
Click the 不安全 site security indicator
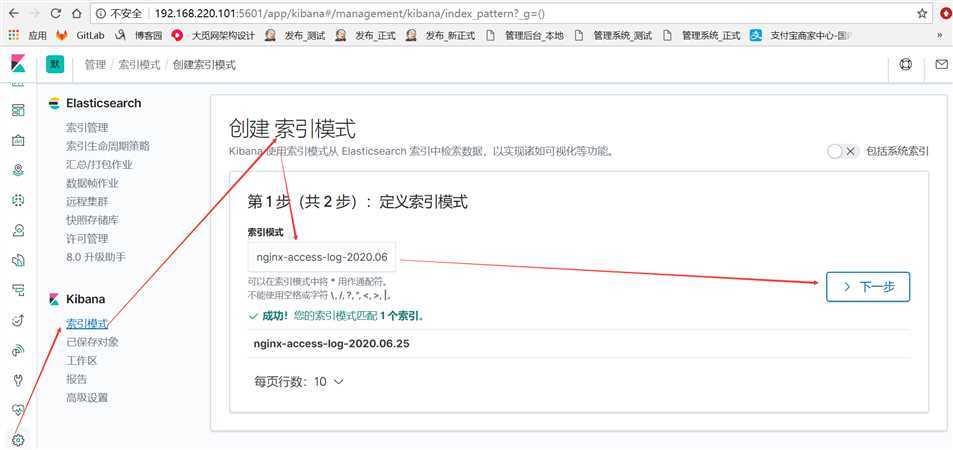[x=120, y=13]
